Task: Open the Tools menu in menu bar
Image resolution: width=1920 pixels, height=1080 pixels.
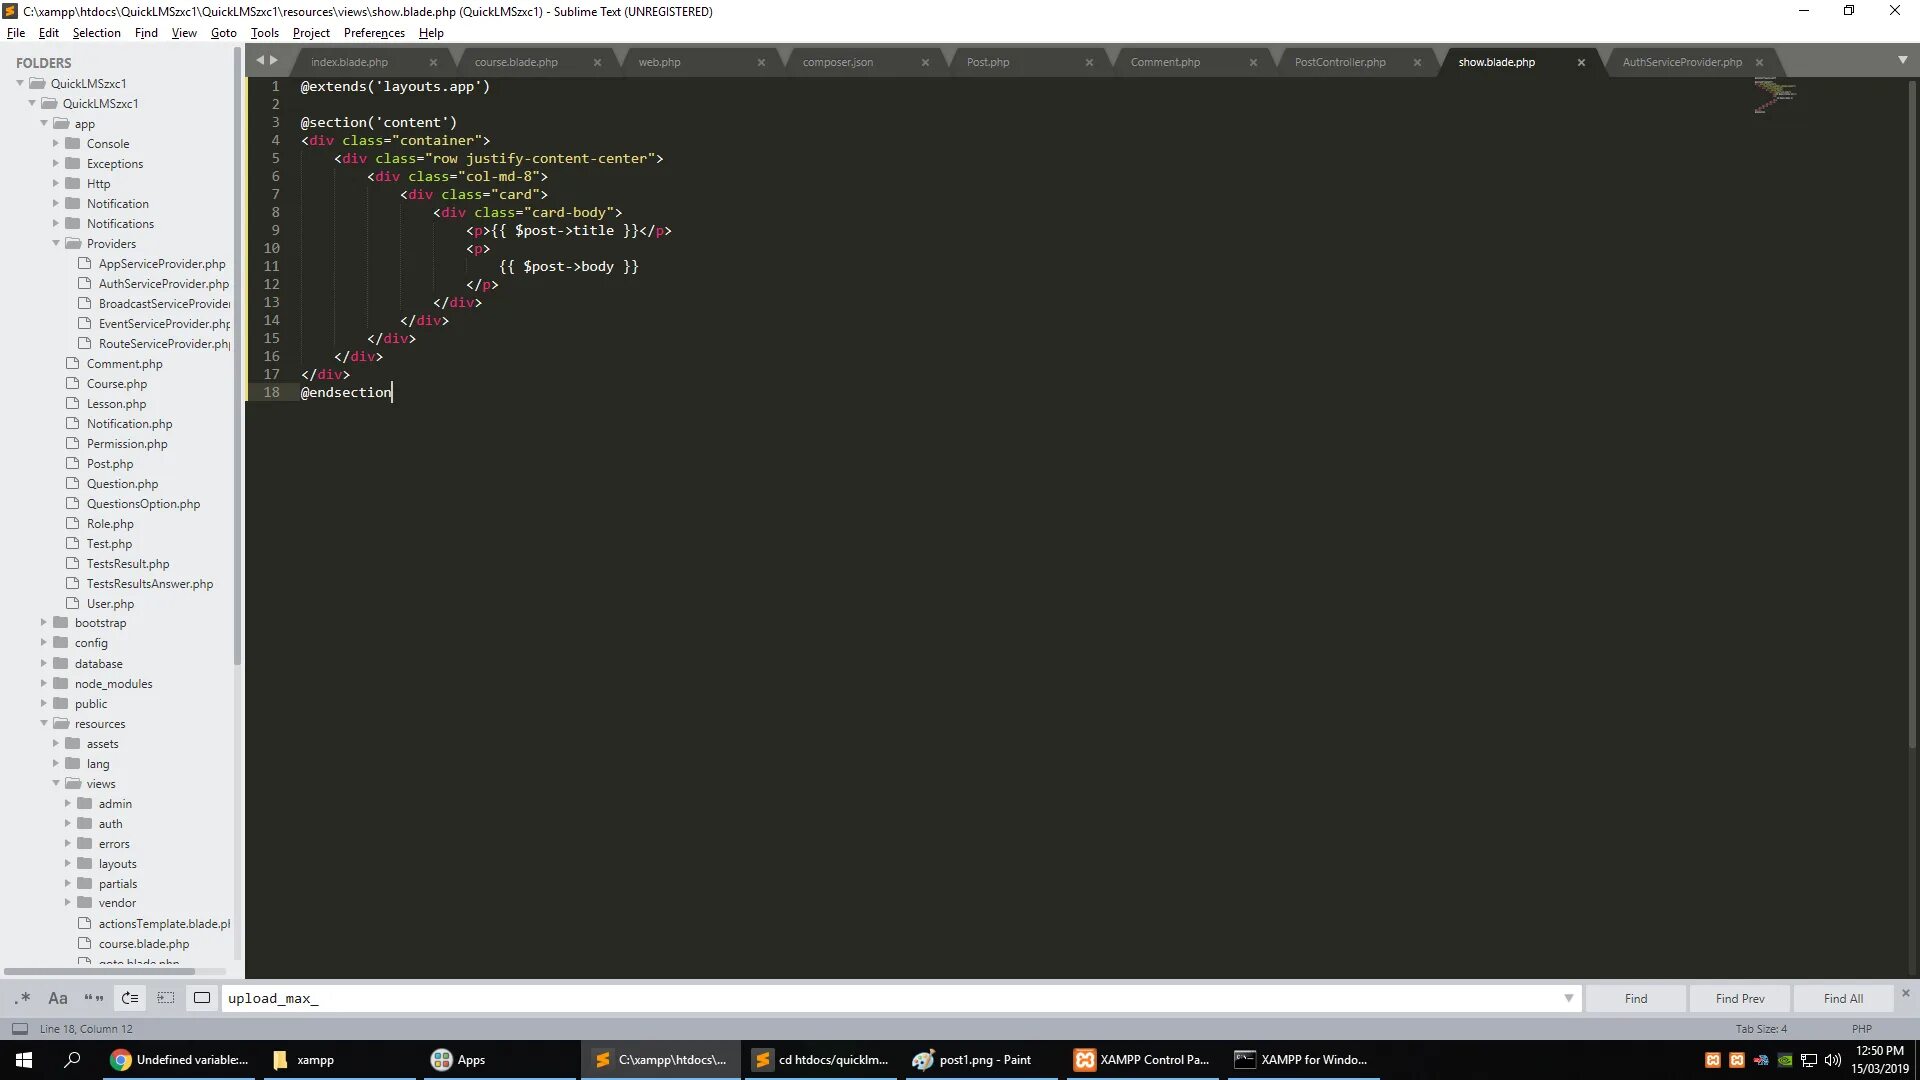Action: click(264, 32)
